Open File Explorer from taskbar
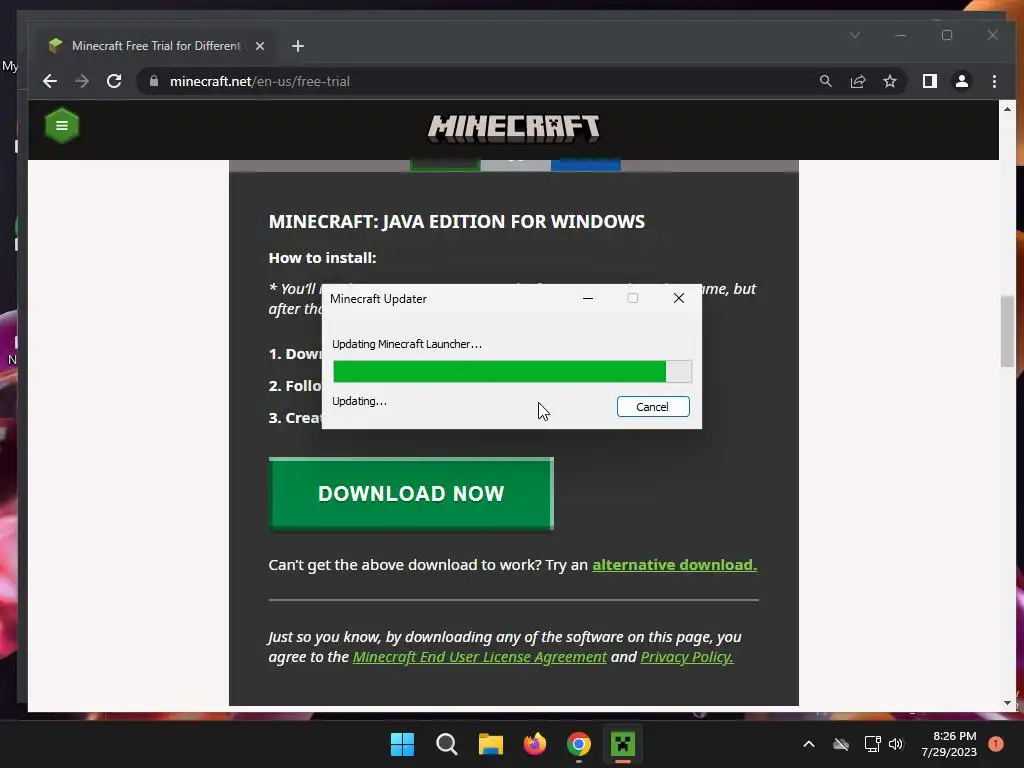The width and height of the screenshot is (1024, 768). point(490,744)
